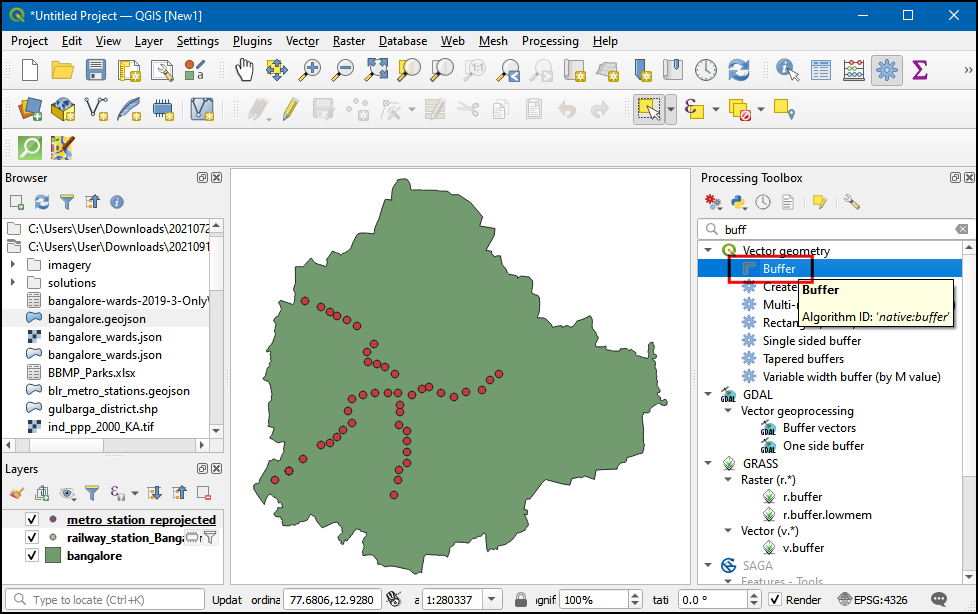
Task: Disable Render in the status bar
Action: pyautogui.click(x=777, y=599)
